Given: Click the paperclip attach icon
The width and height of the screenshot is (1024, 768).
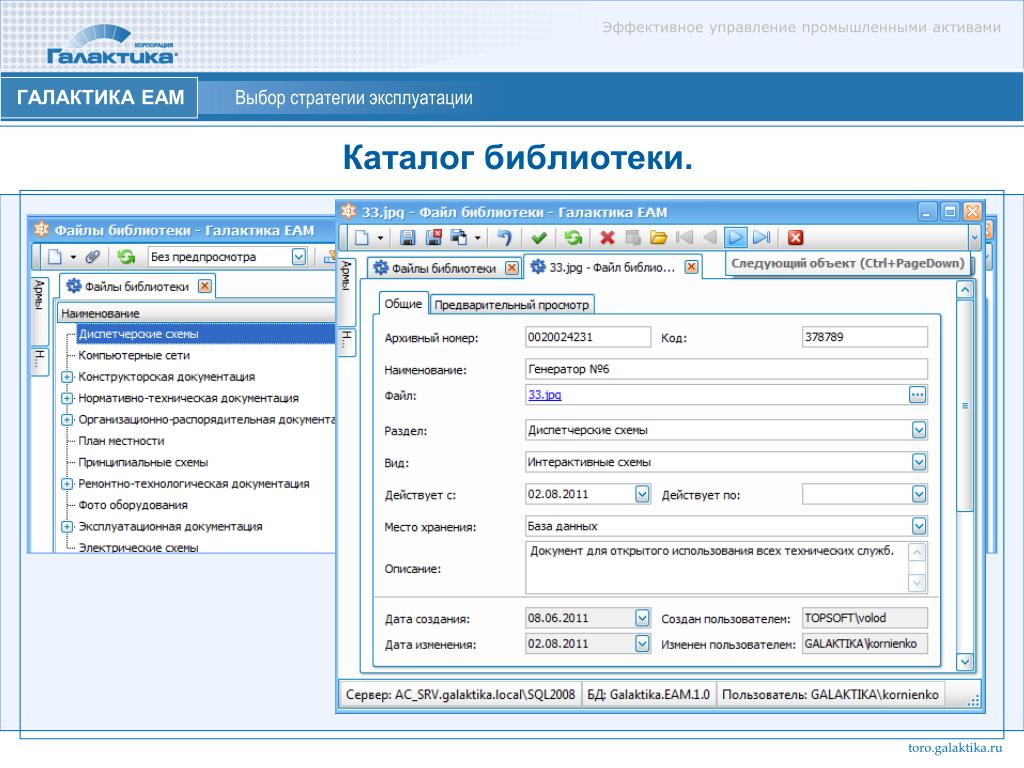Looking at the screenshot, I should pos(93,257).
